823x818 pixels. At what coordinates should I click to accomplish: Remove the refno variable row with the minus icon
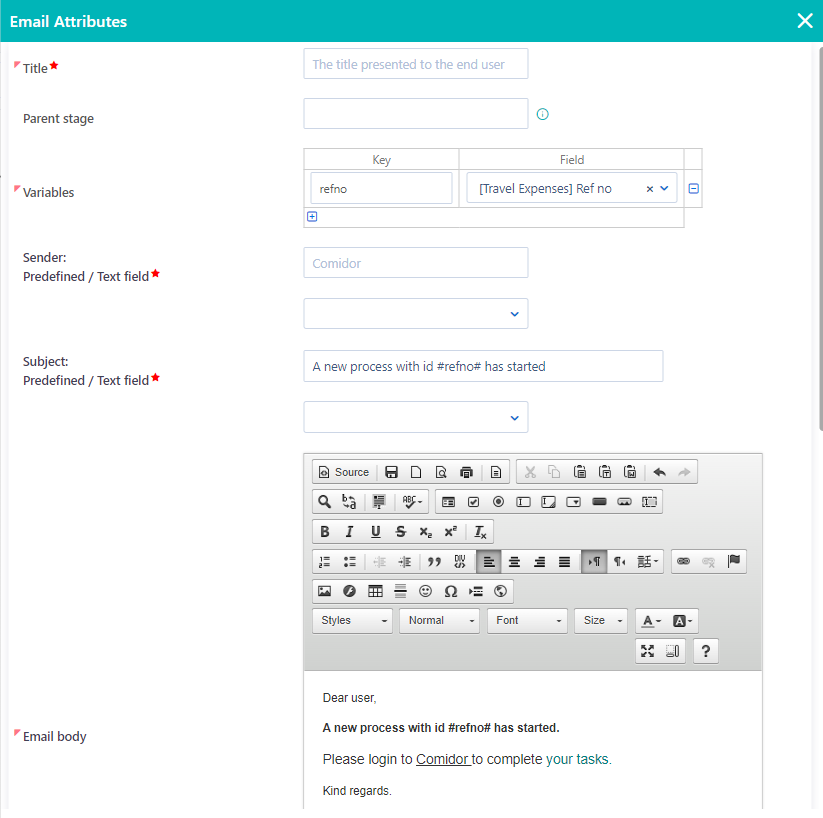[693, 187]
